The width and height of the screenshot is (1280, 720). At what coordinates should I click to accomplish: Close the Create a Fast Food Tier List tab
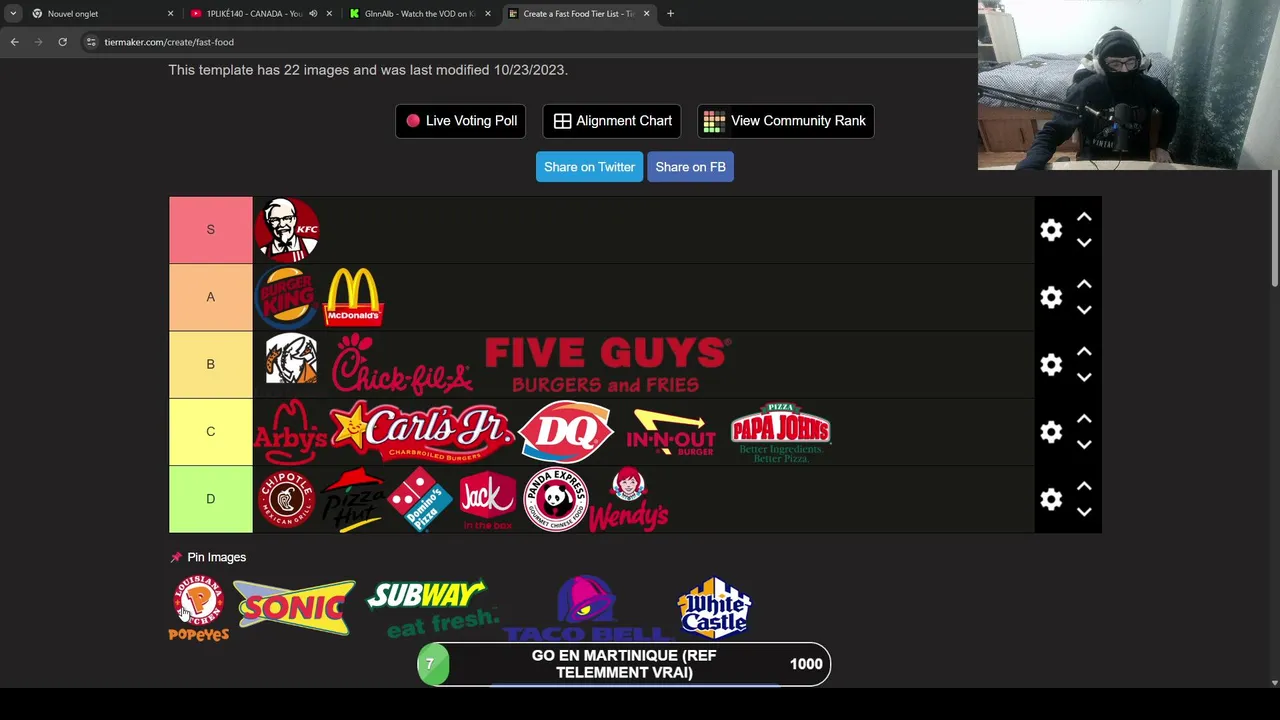point(646,14)
